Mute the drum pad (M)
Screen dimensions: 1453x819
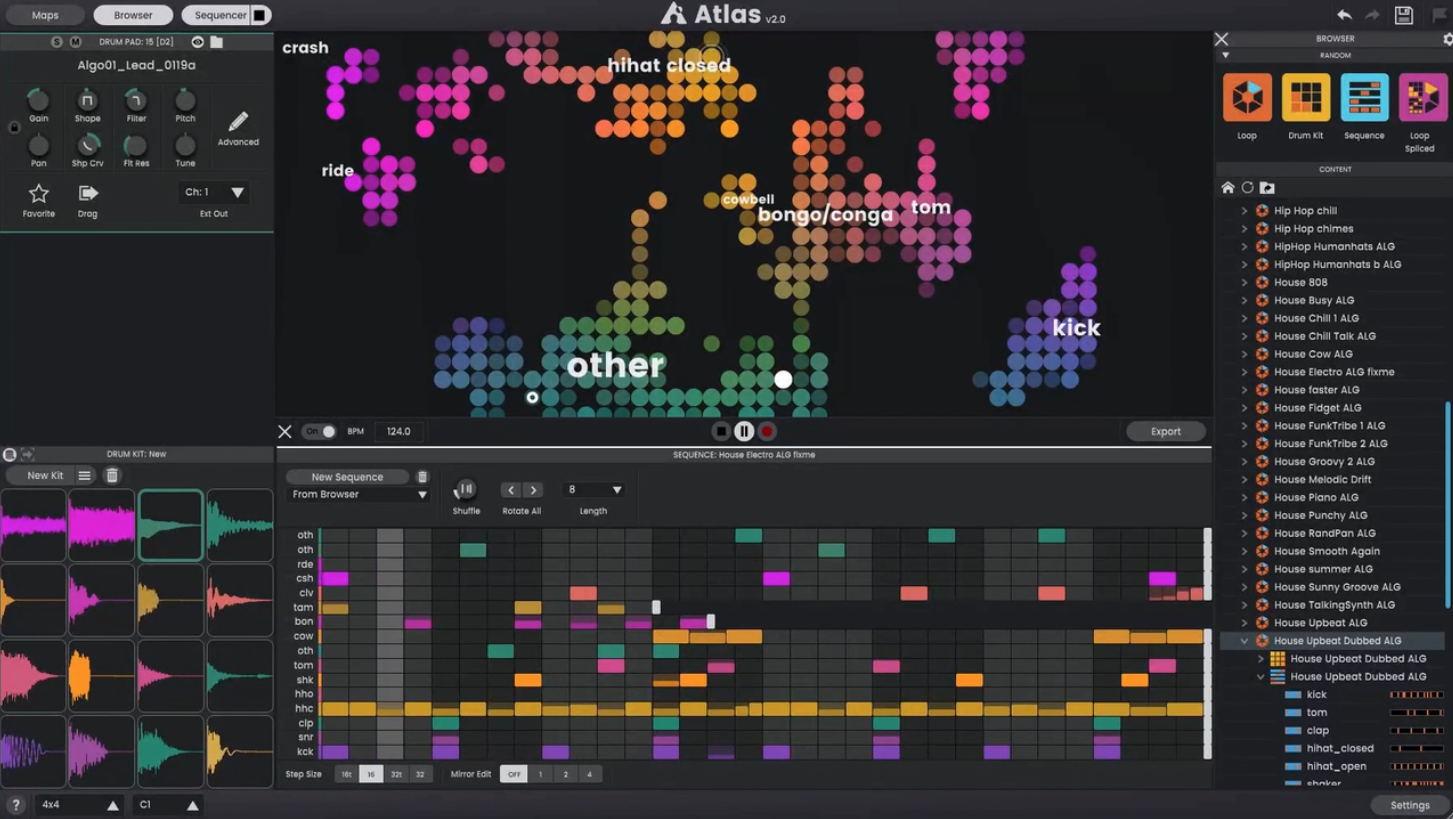pyautogui.click(x=75, y=42)
